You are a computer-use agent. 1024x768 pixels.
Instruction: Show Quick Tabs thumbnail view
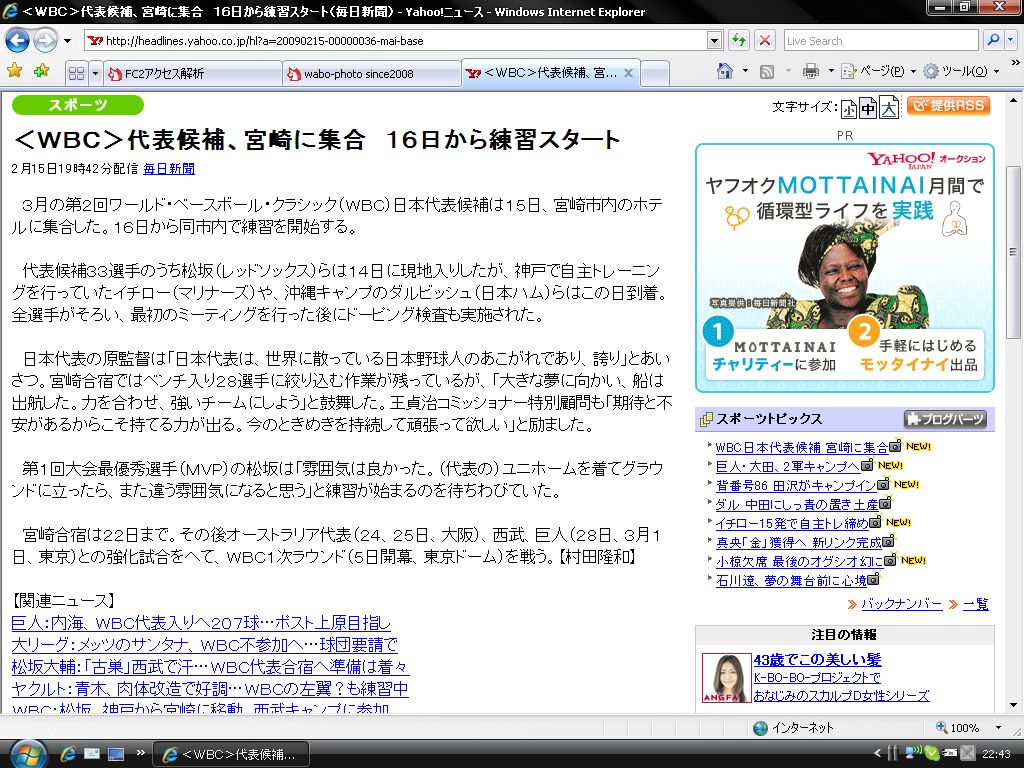76,73
